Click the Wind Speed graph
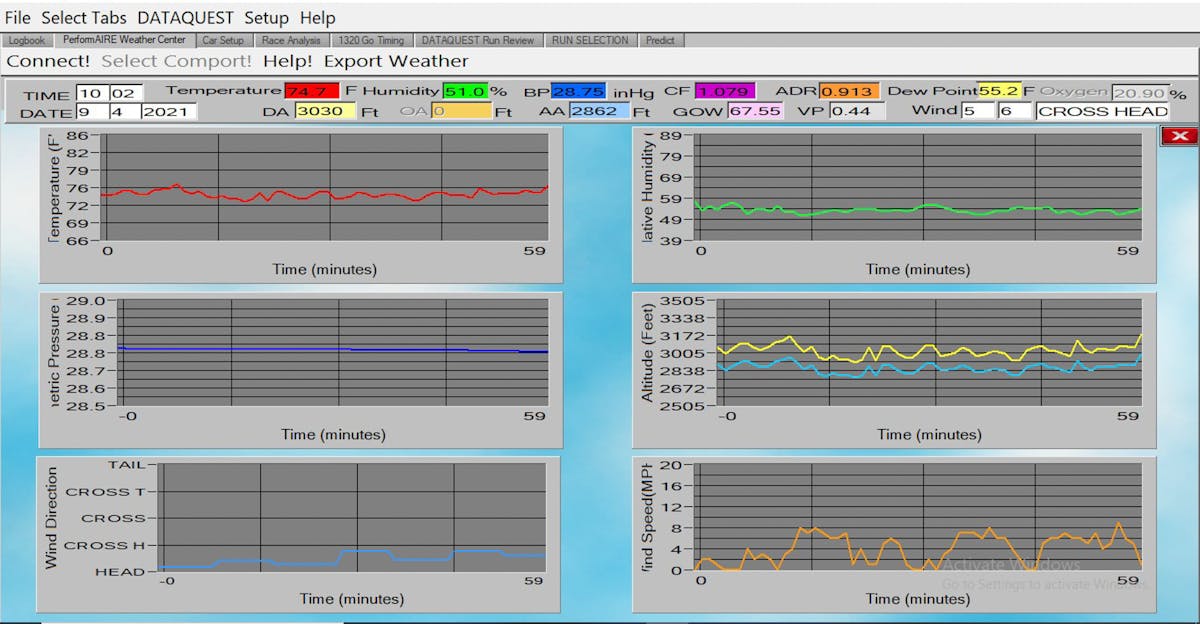Image resolution: width=1200 pixels, height=624 pixels. click(919, 518)
